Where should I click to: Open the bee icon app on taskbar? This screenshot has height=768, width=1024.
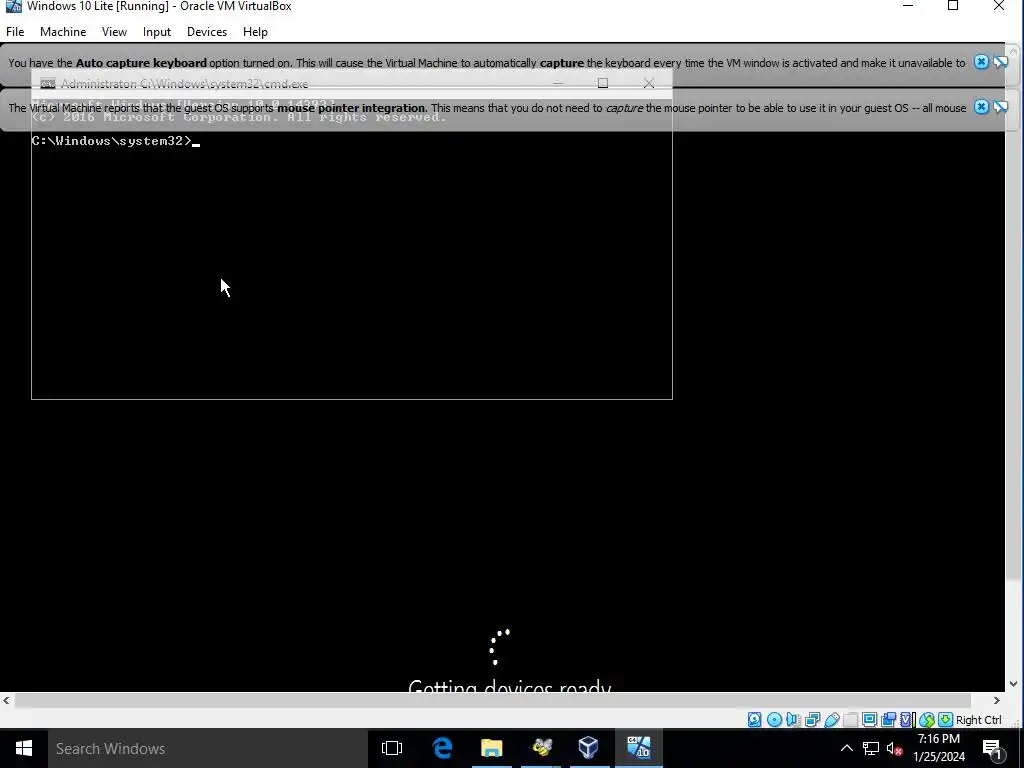541,748
